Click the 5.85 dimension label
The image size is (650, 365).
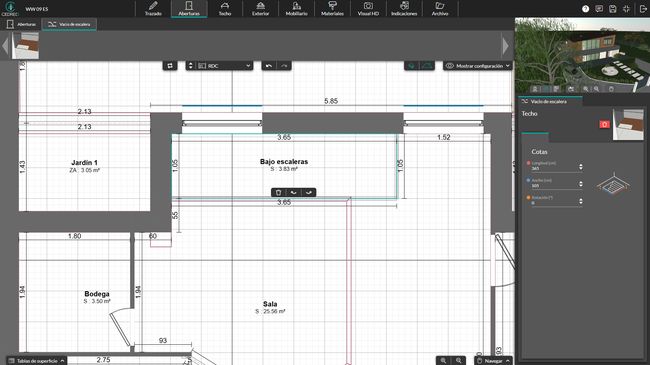point(331,101)
